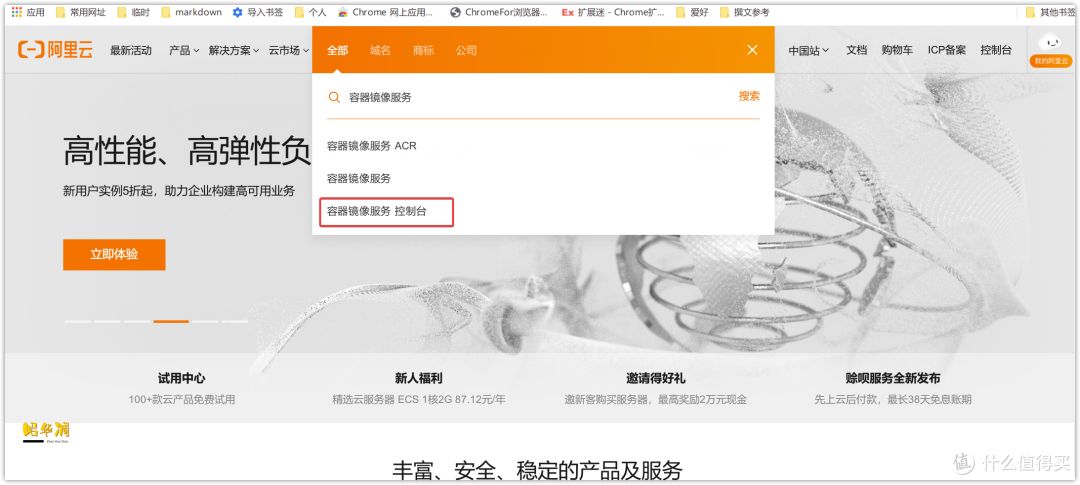Expand the 中国站 region dropdown
Screen dimensions: 1080x485
(809, 50)
